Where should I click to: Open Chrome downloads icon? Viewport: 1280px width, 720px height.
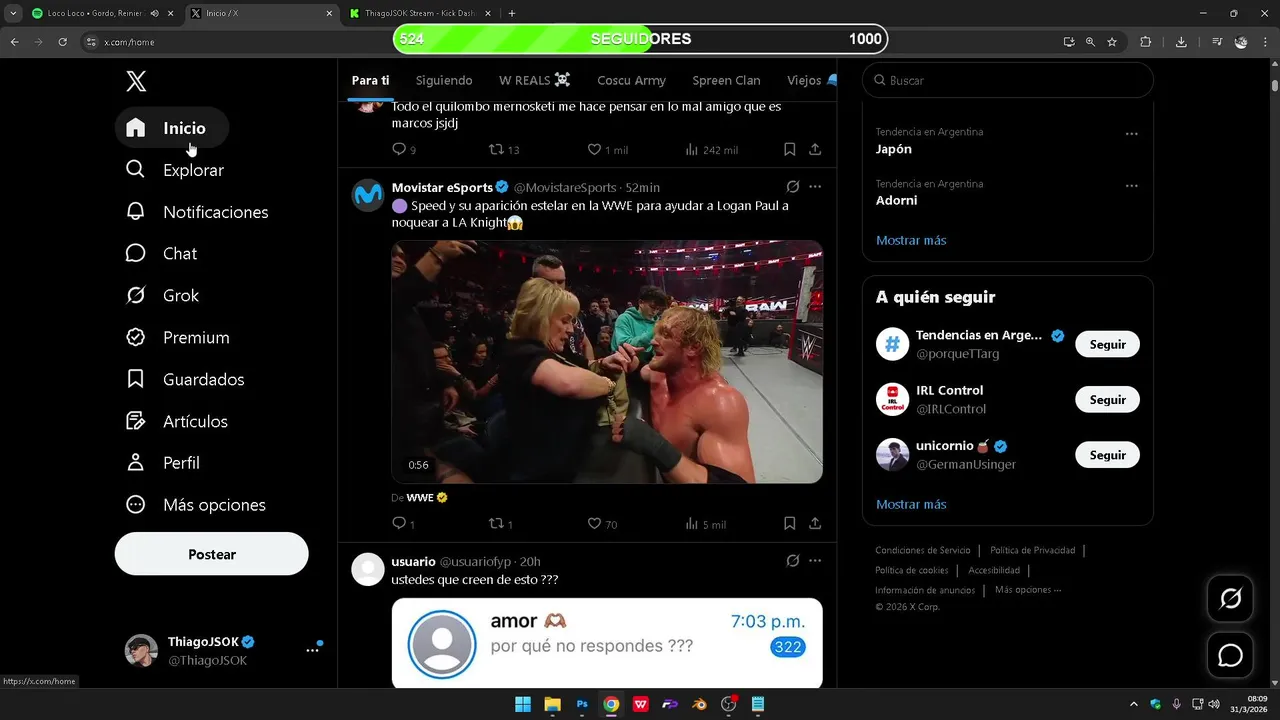coord(1181,42)
